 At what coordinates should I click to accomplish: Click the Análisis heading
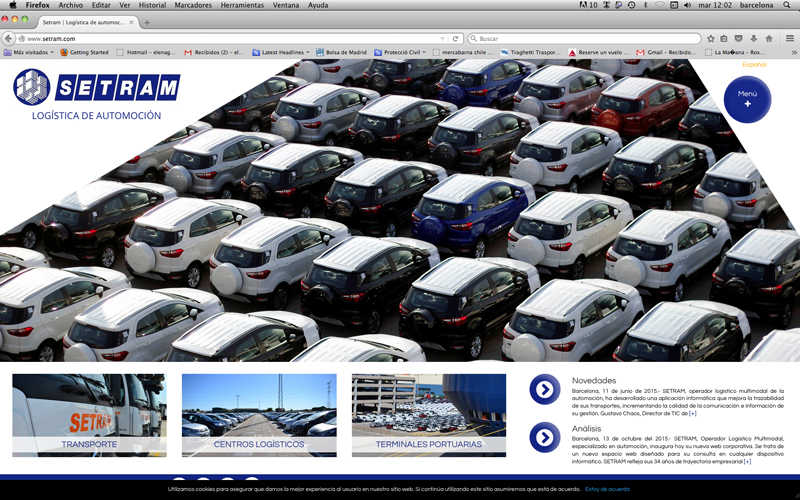click(x=586, y=429)
